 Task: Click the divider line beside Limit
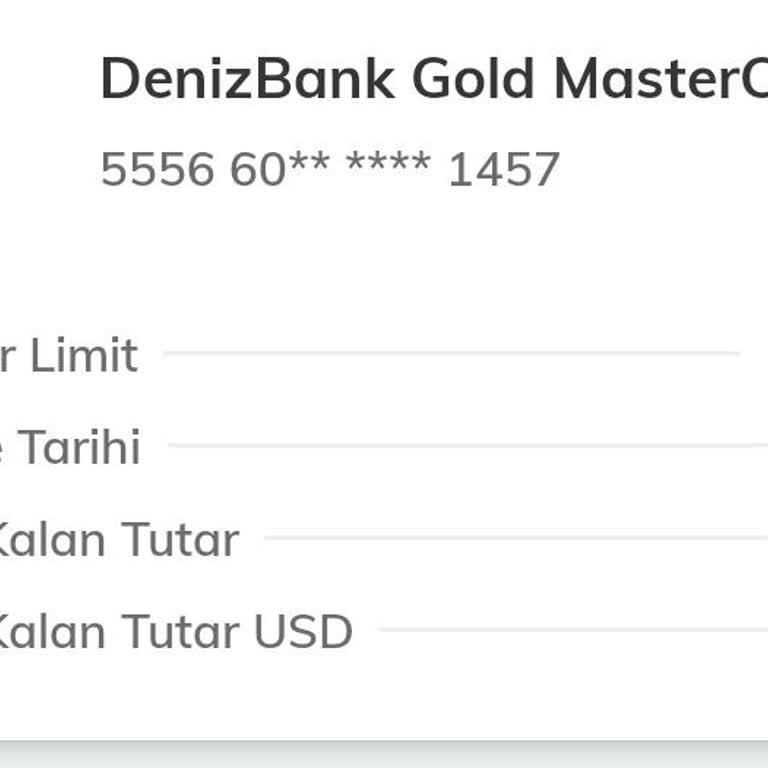450,353
